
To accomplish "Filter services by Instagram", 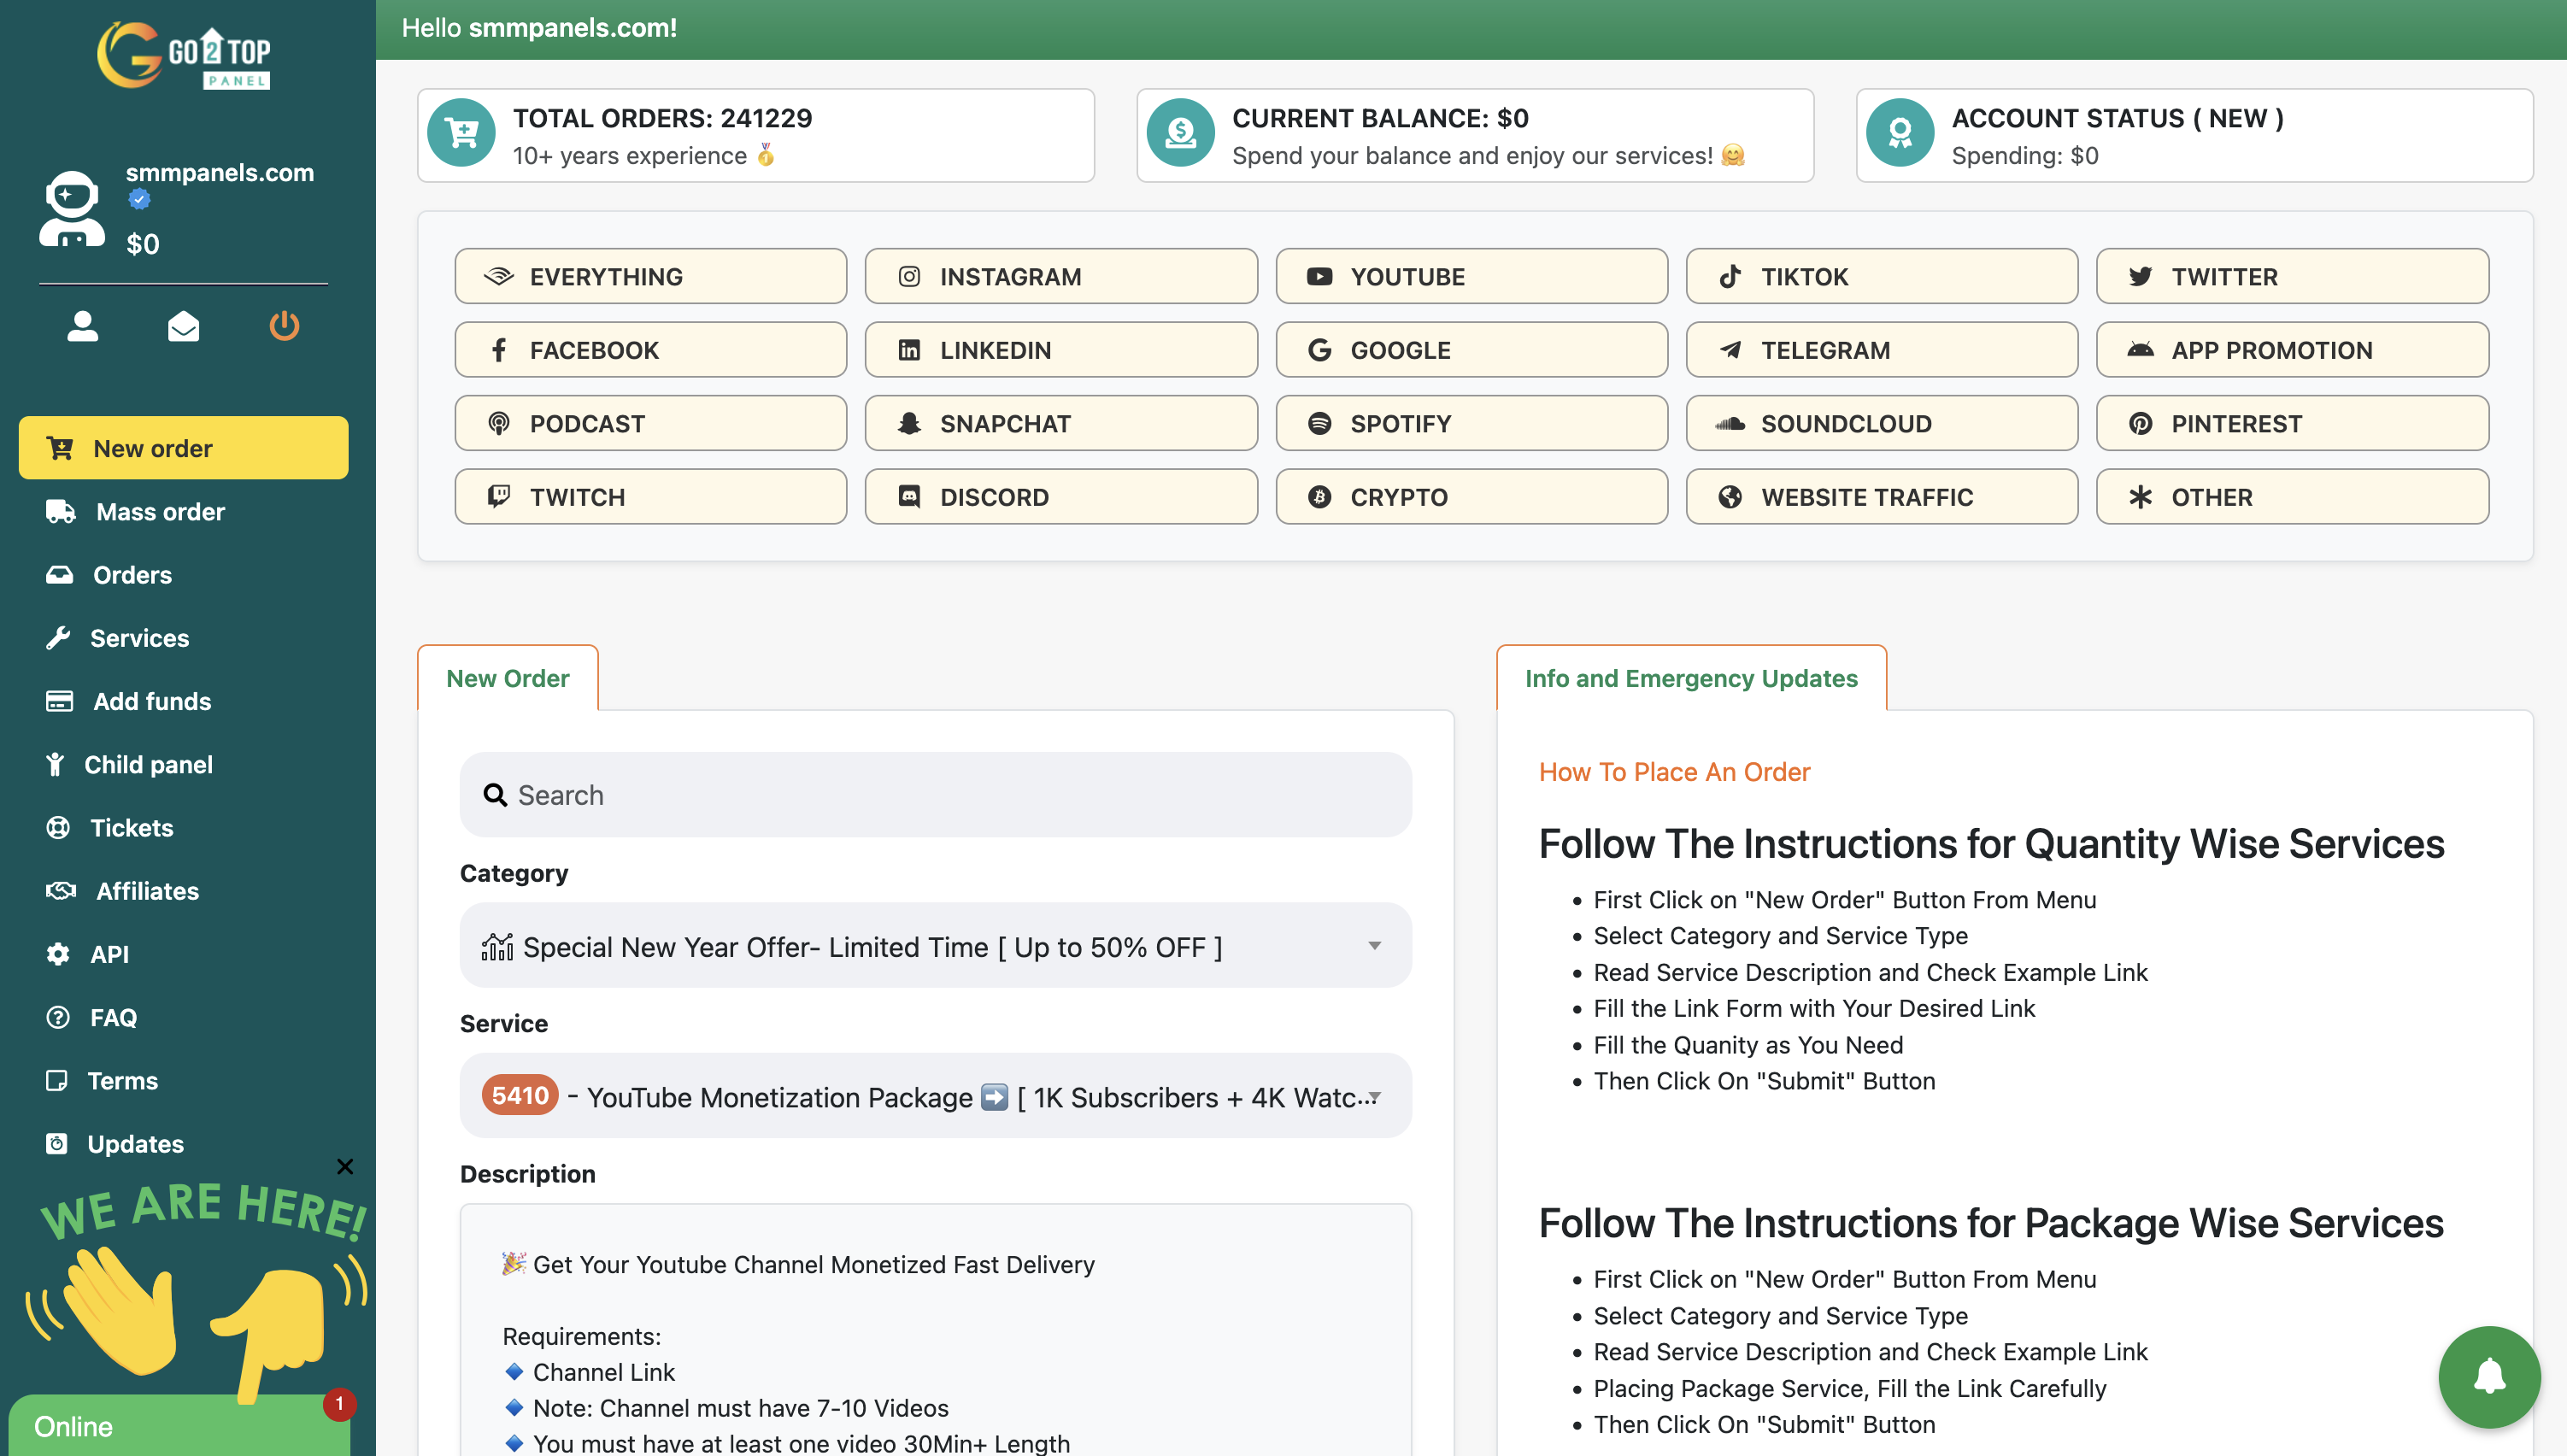I will tap(1060, 276).
